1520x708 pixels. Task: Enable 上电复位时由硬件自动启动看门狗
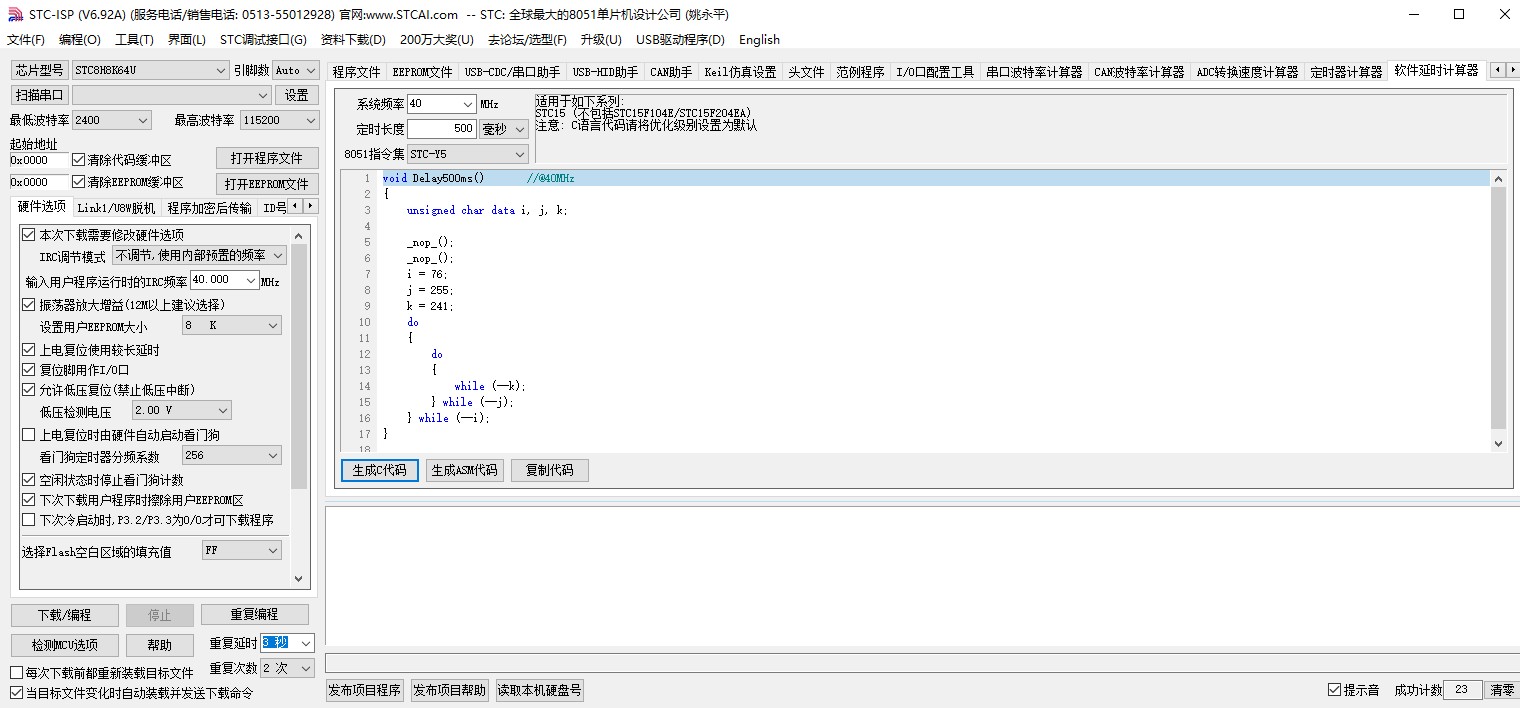click(x=28, y=435)
